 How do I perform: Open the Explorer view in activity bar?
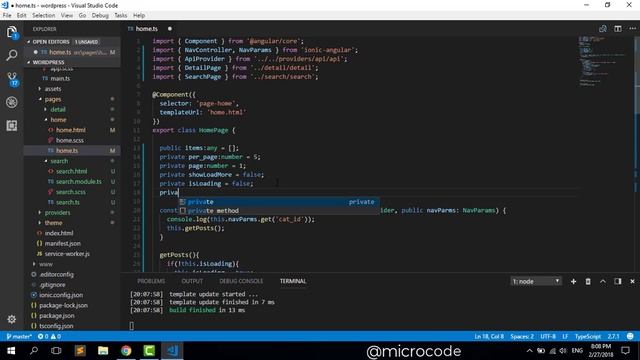point(12,32)
